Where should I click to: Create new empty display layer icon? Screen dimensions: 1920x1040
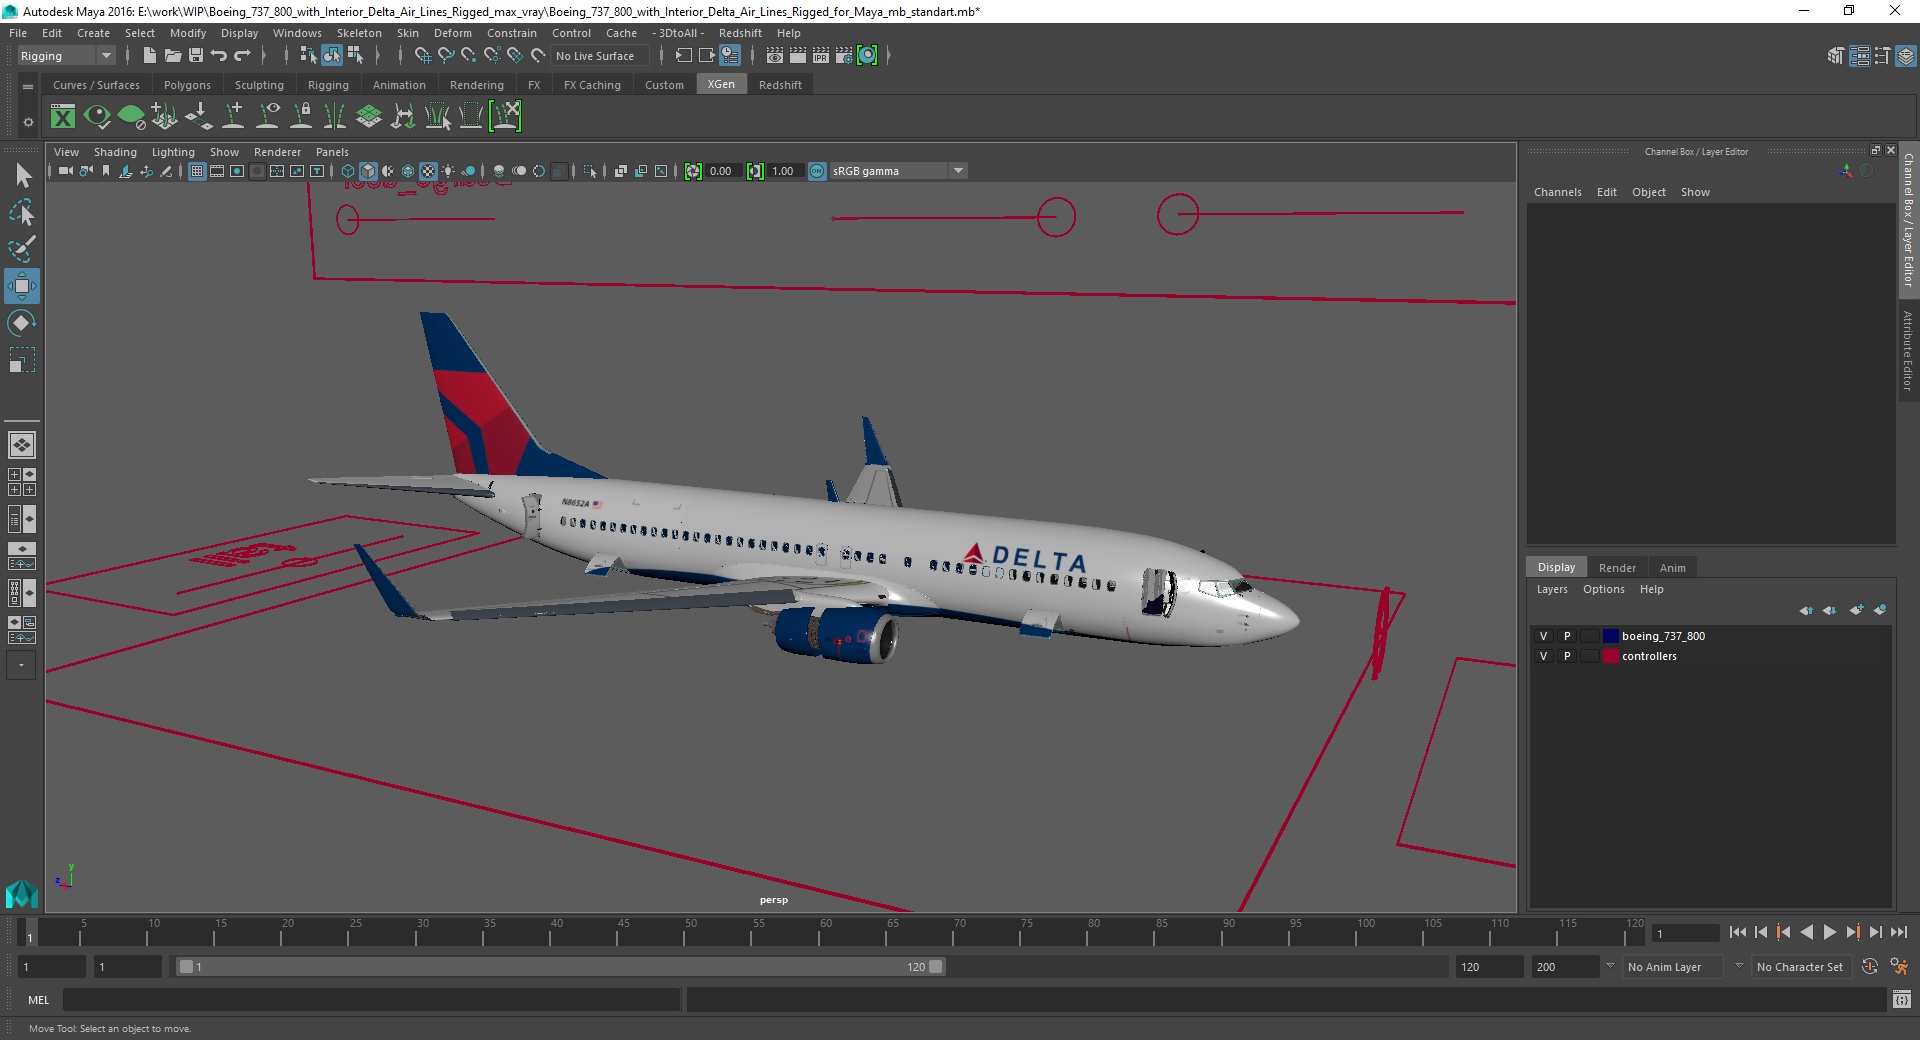[x=1857, y=610]
